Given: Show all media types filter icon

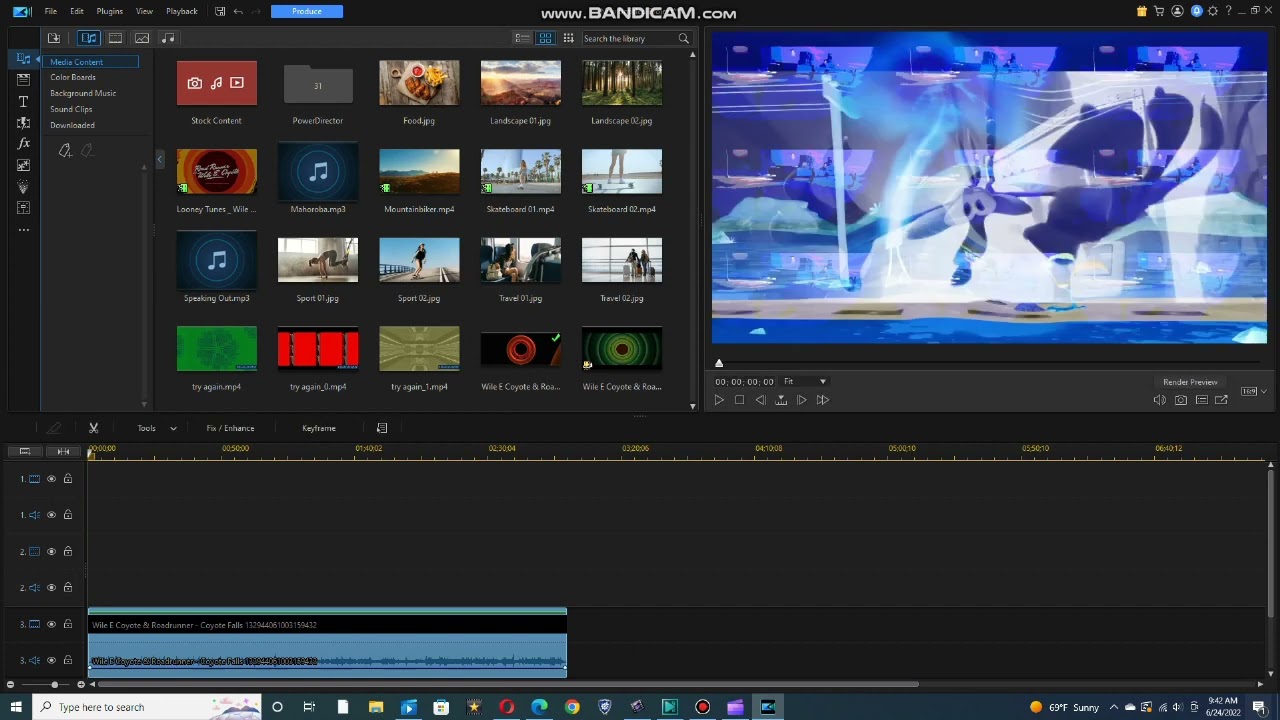Looking at the screenshot, I should click(89, 38).
